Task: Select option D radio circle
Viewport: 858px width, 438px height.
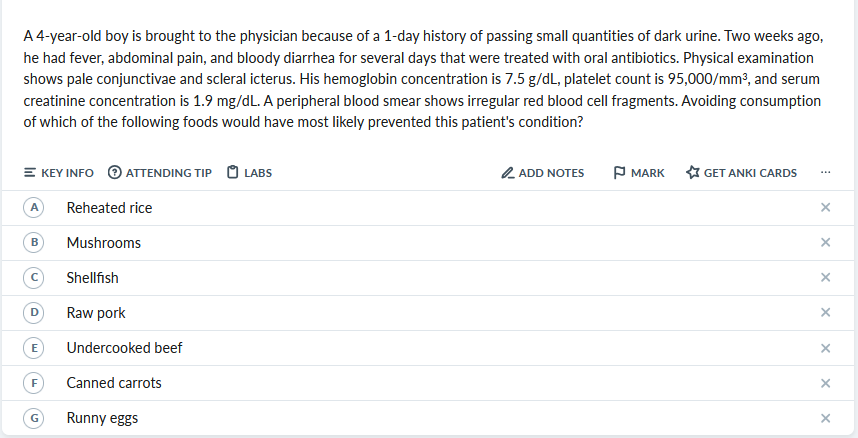Action: pyautogui.click(x=35, y=313)
